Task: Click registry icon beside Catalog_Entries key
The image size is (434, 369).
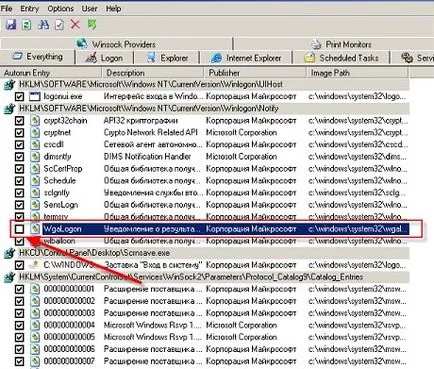Action: 10,277
